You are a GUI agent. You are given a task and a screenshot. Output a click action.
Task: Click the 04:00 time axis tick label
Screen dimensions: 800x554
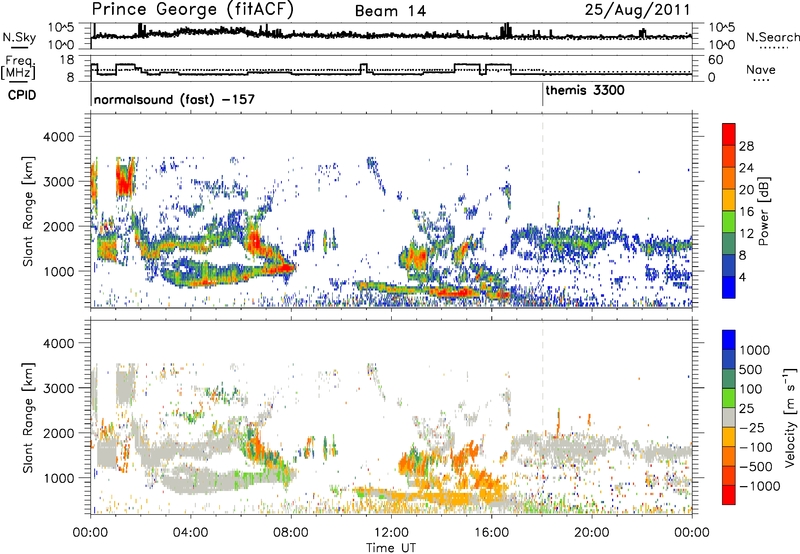click(x=190, y=533)
